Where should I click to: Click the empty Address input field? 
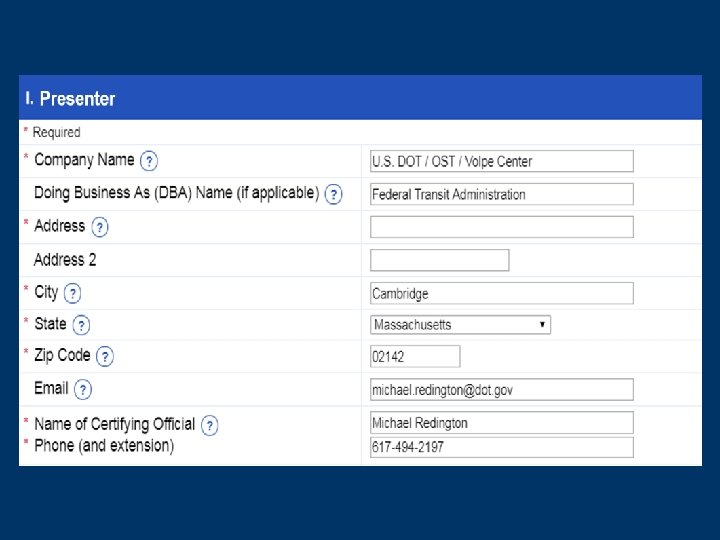point(501,227)
